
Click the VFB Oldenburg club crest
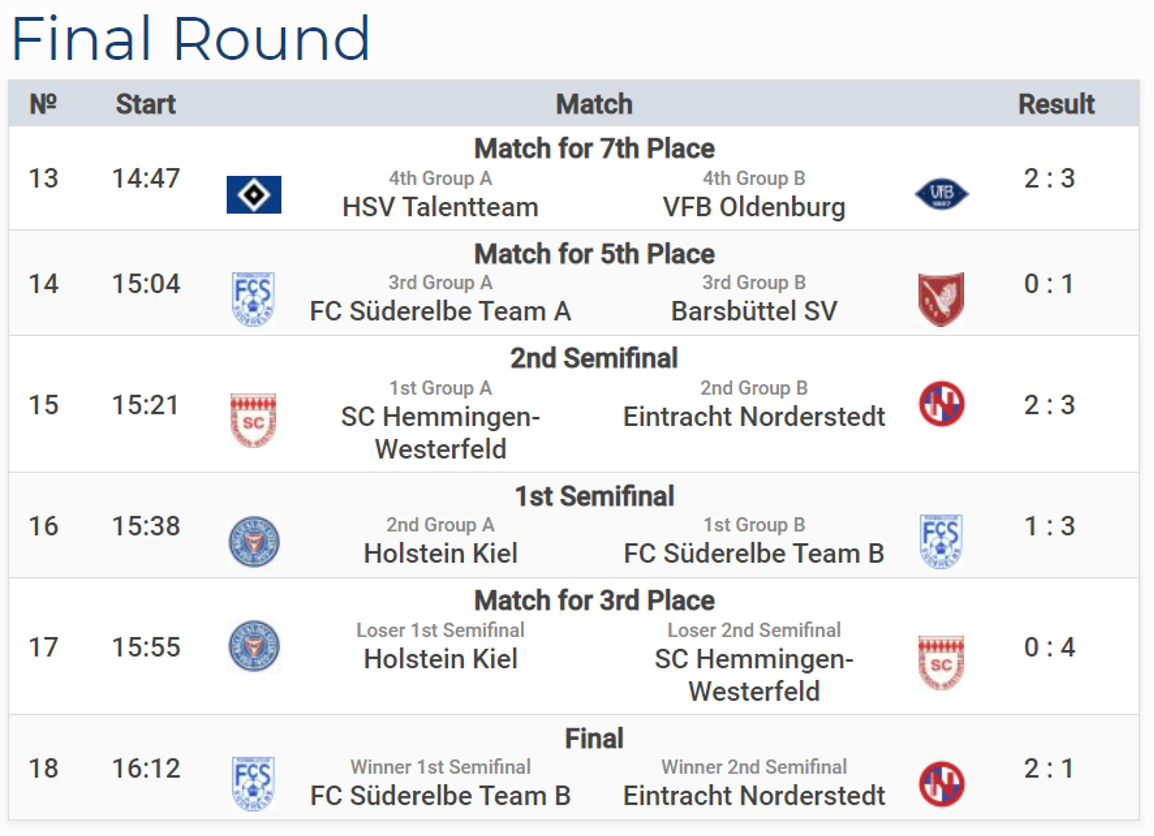click(x=941, y=194)
